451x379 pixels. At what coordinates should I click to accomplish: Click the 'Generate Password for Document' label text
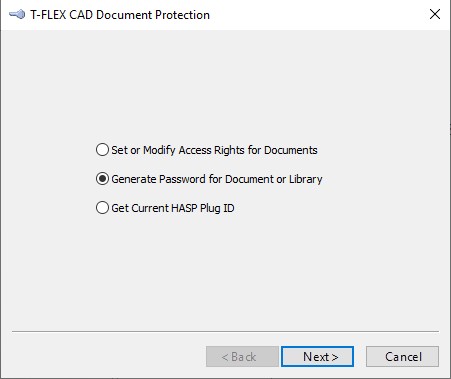pyautogui.click(x=193, y=179)
